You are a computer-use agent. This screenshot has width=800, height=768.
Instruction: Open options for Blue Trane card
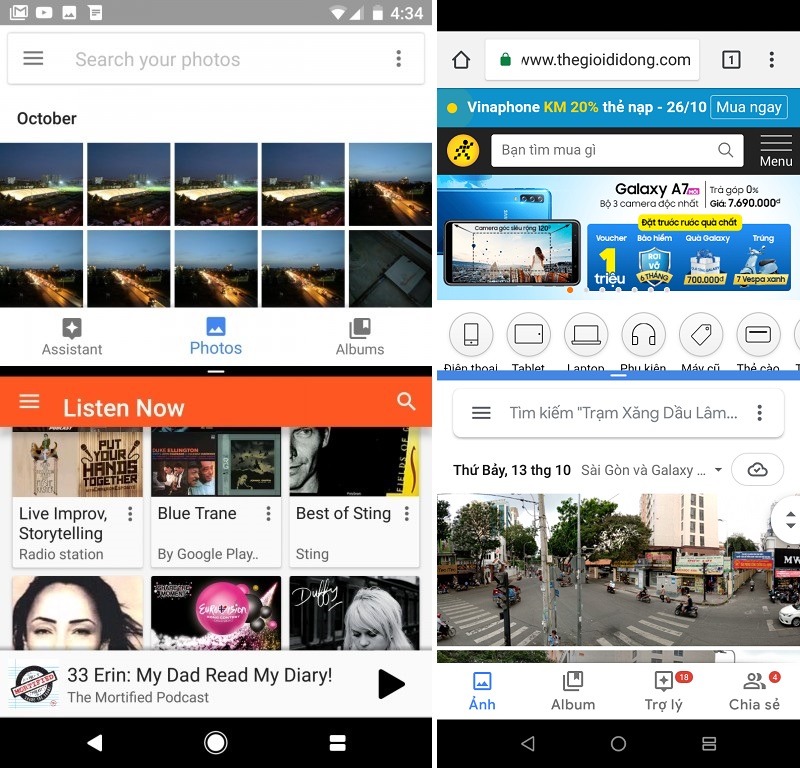click(268, 514)
